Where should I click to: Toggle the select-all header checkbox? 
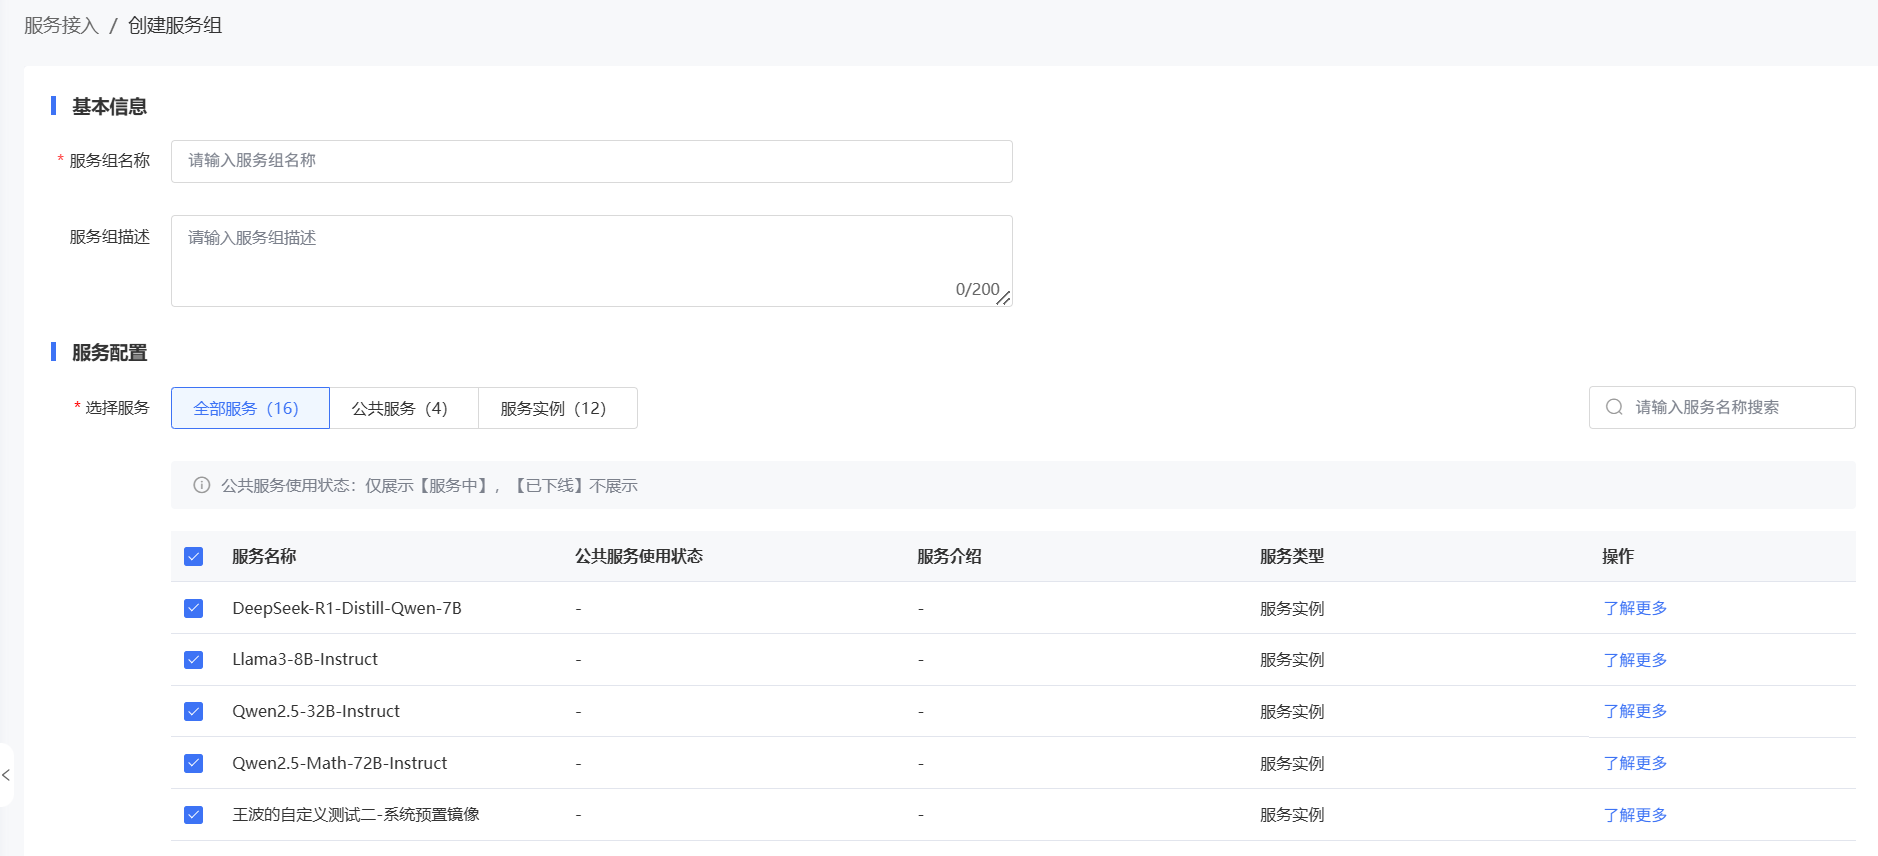(194, 557)
